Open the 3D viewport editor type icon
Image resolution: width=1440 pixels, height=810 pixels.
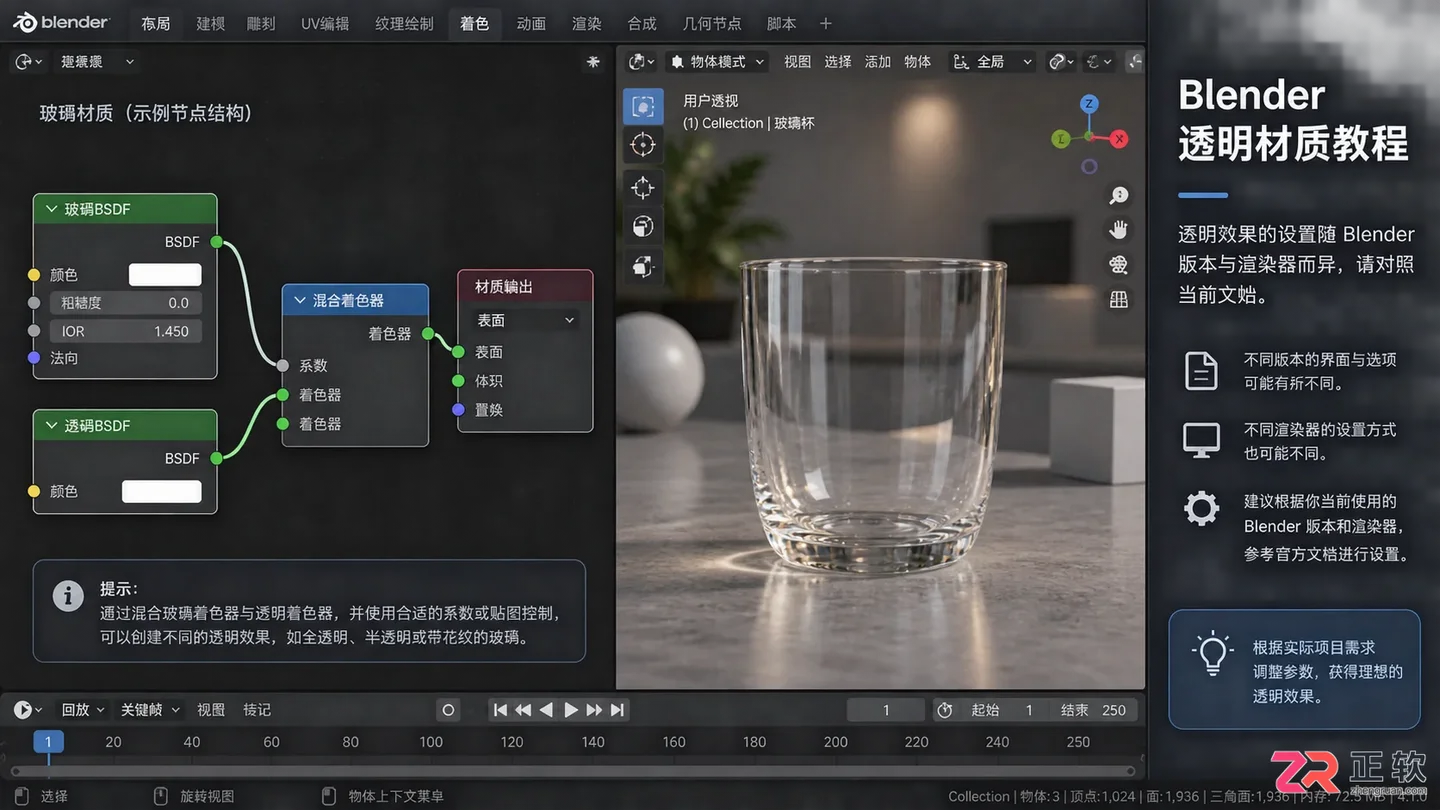641,62
